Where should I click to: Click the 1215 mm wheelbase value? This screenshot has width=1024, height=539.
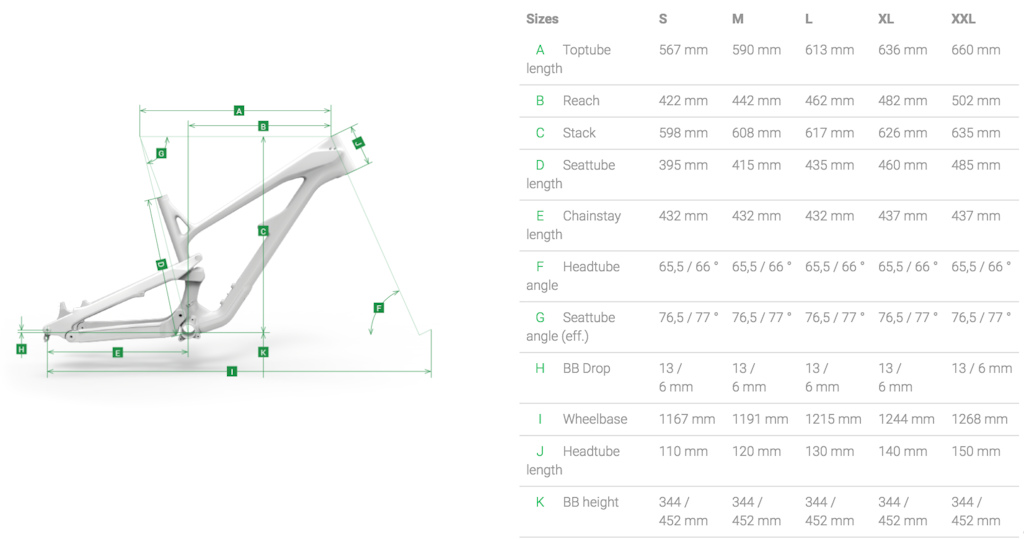(832, 419)
